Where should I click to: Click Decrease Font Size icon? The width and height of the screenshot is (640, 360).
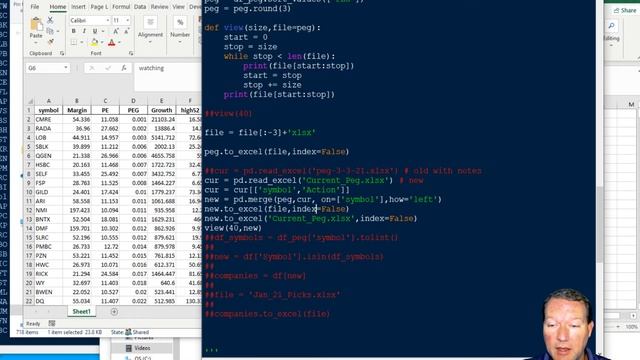pos(127,31)
